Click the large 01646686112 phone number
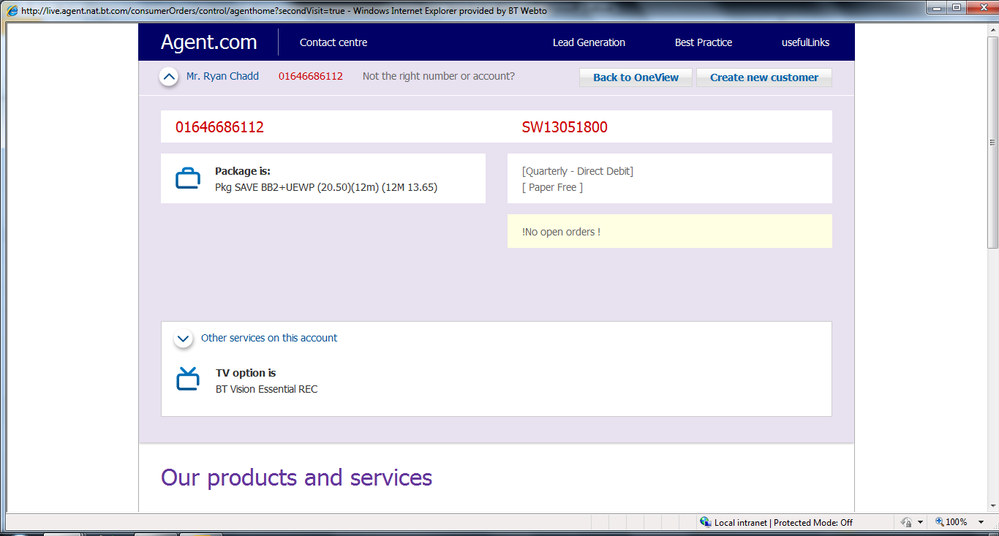Screen dimensions: 999x536 tap(219, 127)
